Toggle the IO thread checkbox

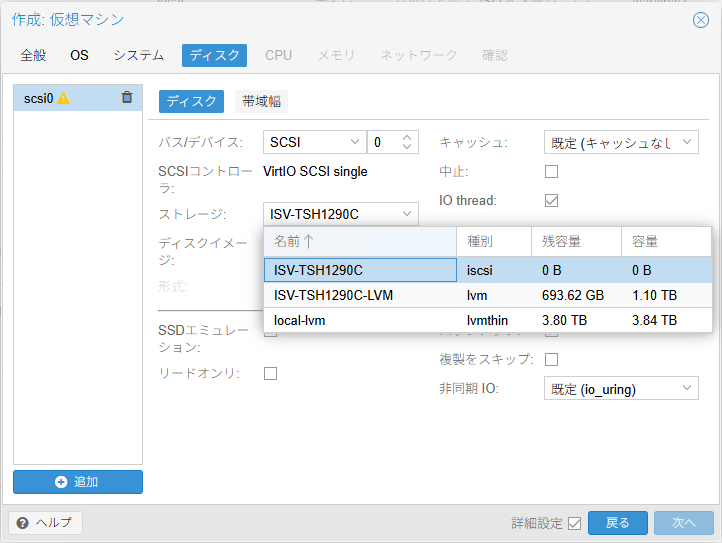pos(551,201)
